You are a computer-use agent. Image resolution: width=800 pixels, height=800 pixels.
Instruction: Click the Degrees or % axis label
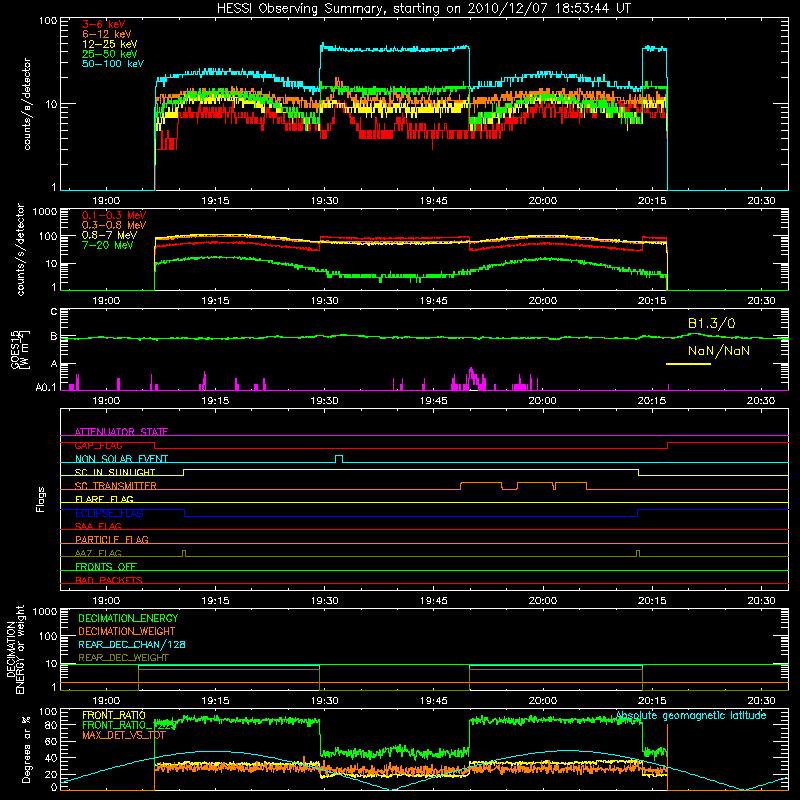pos(26,749)
